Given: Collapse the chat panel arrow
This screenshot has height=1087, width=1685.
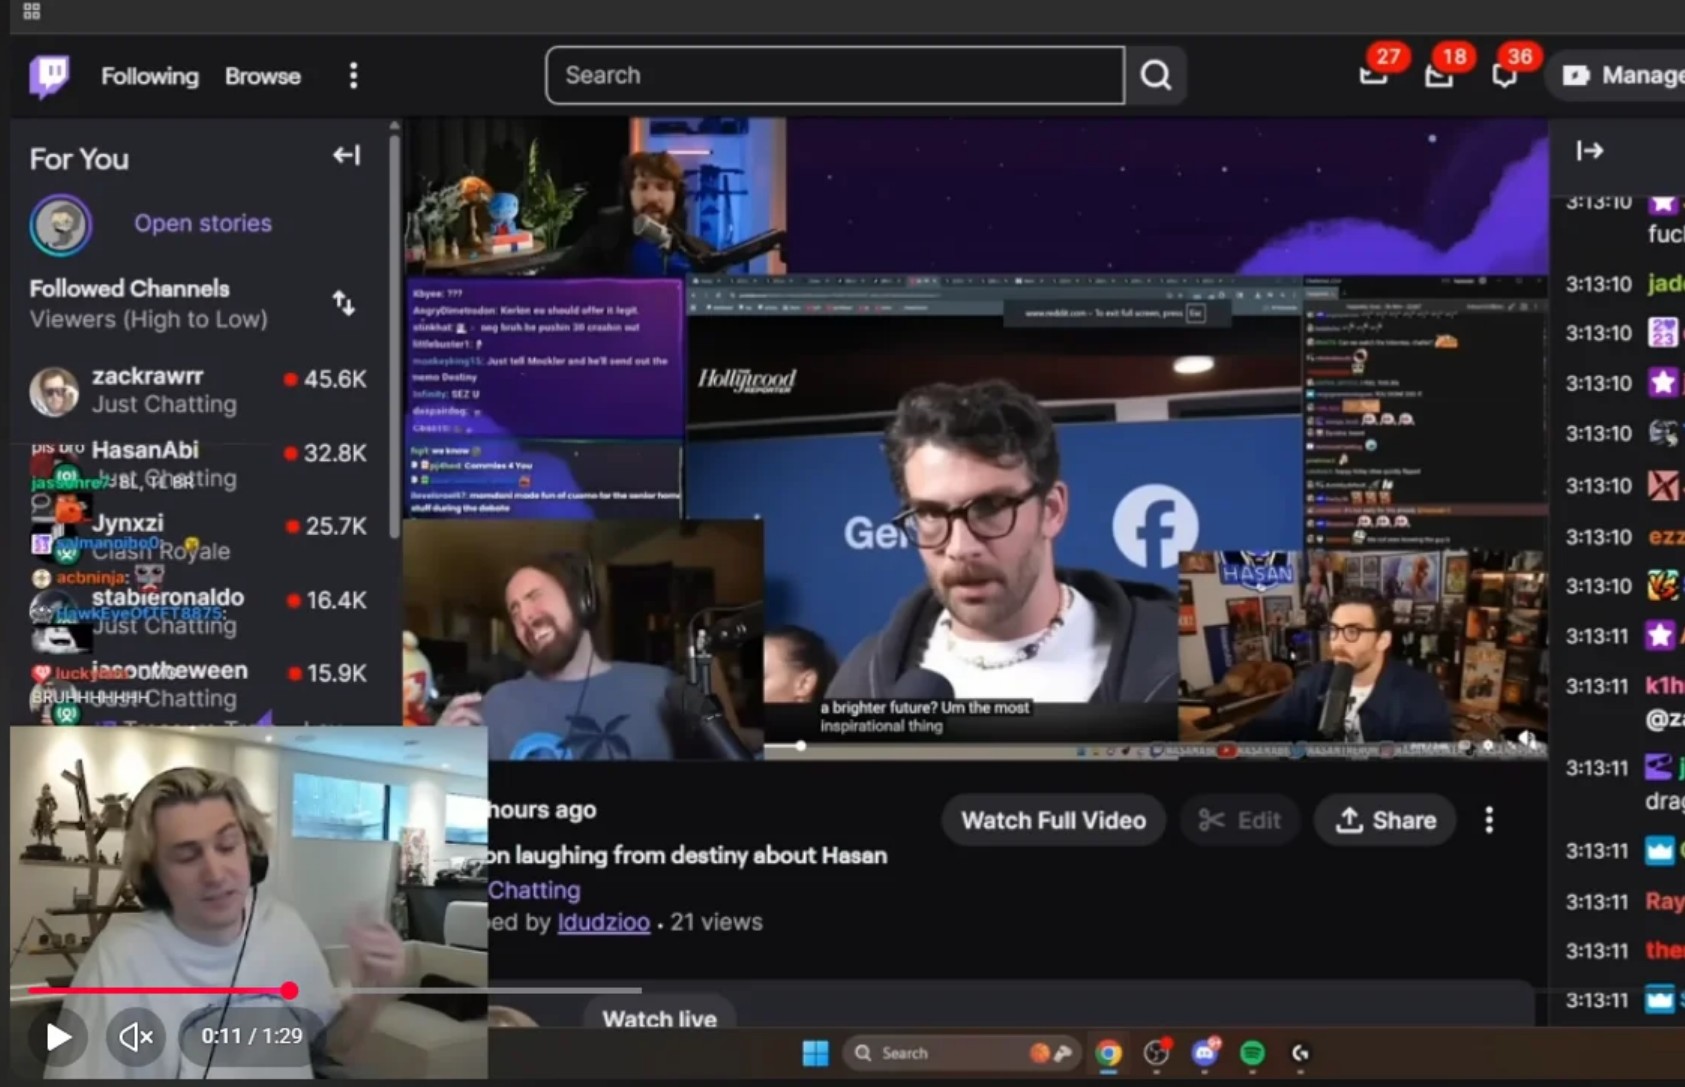Looking at the screenshot, I should point(1590,151).
